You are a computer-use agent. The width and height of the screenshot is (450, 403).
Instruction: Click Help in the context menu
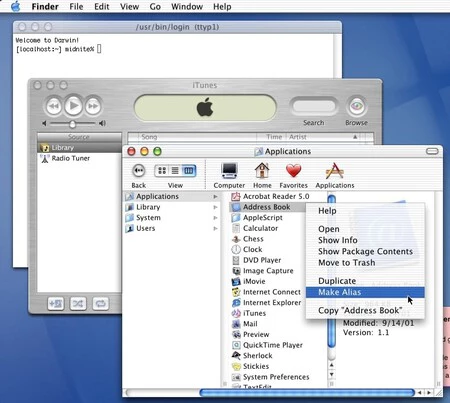pyautogui.click(x=365, y=211)
